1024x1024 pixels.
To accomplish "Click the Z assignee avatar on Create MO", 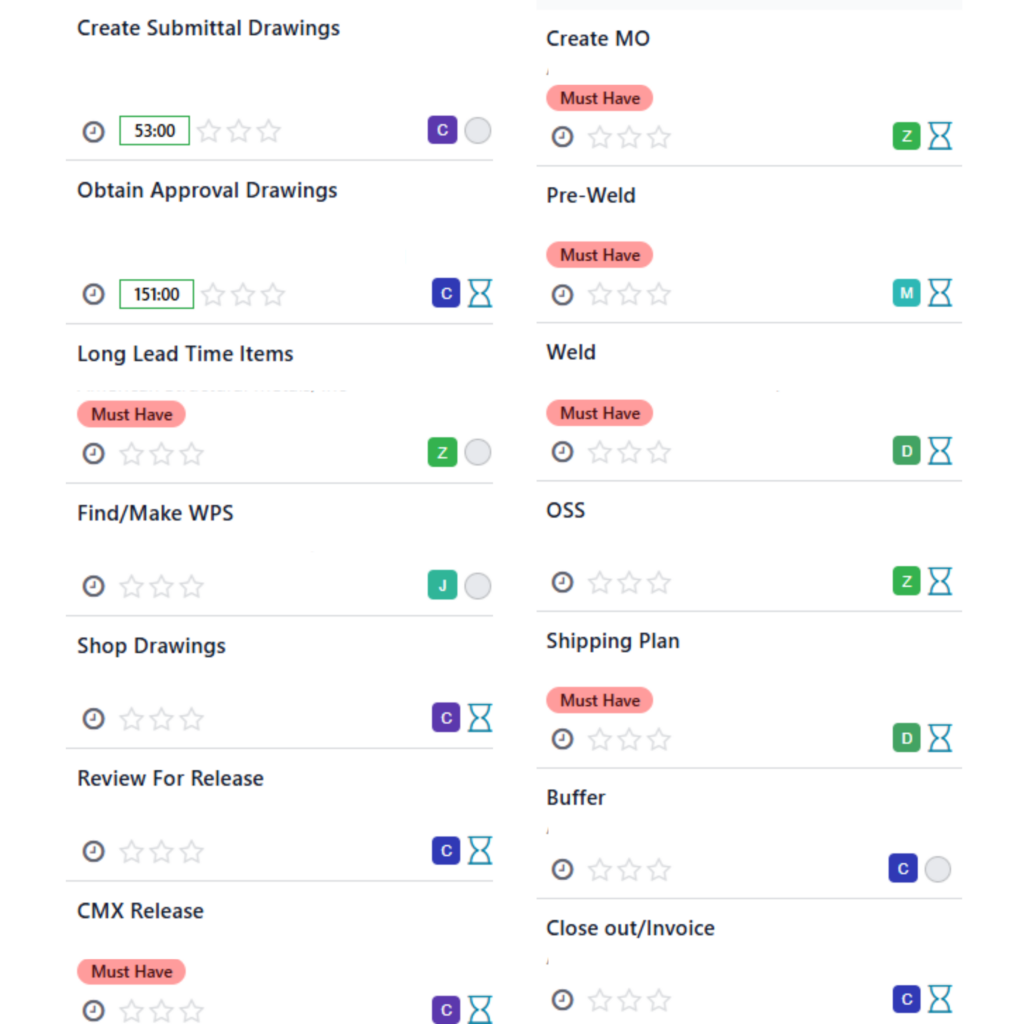I will [906, 136].
